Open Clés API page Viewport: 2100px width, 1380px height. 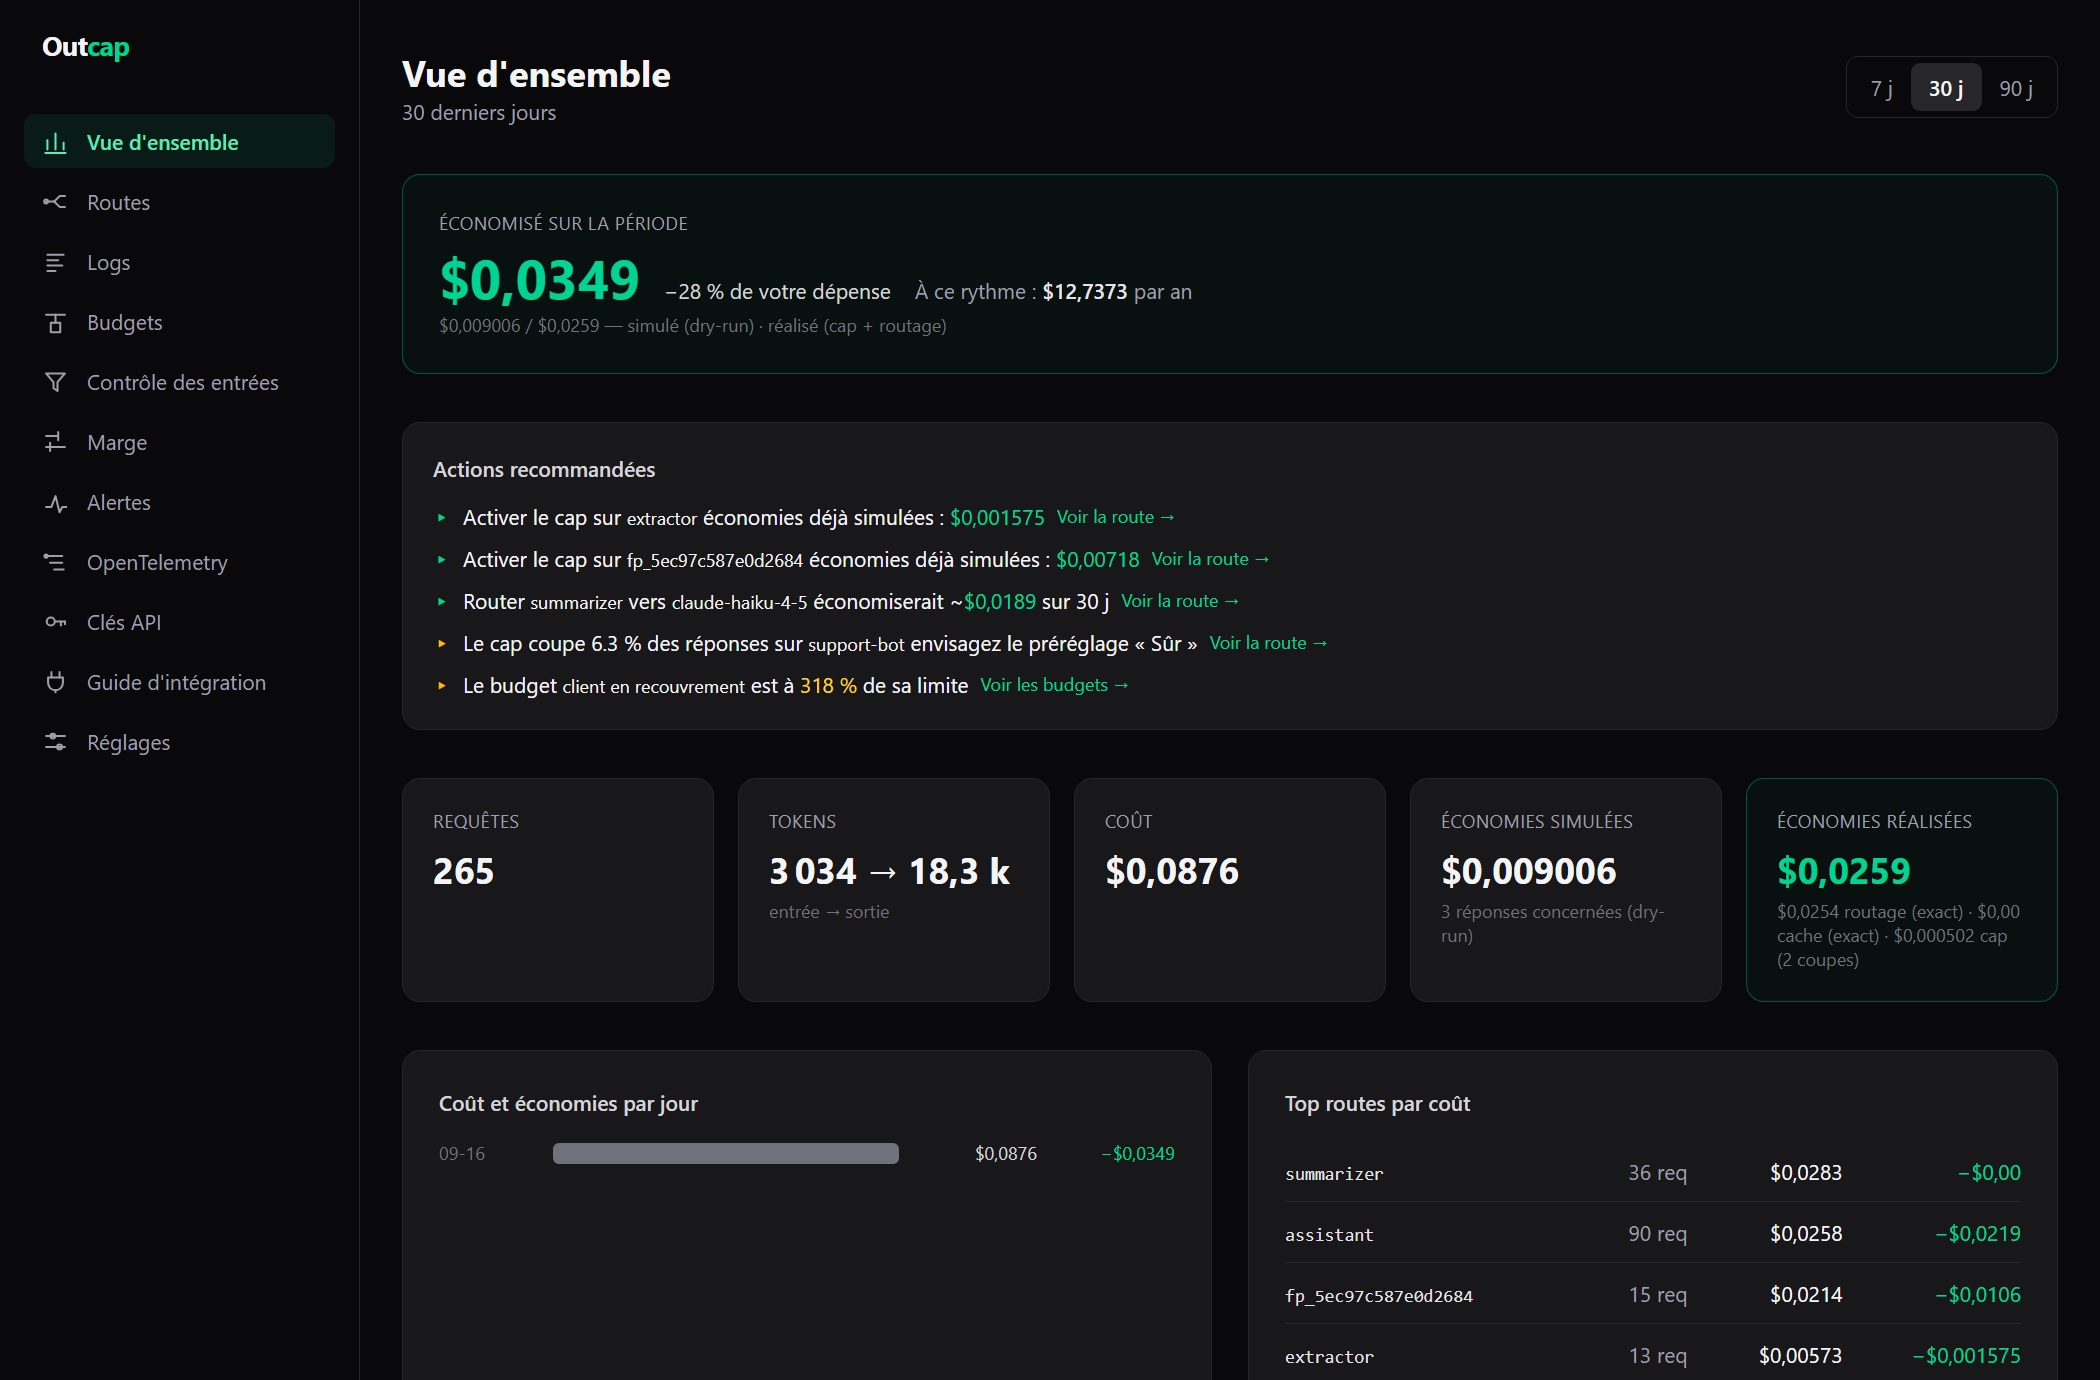pyautogui.click(x=179, y=623)
